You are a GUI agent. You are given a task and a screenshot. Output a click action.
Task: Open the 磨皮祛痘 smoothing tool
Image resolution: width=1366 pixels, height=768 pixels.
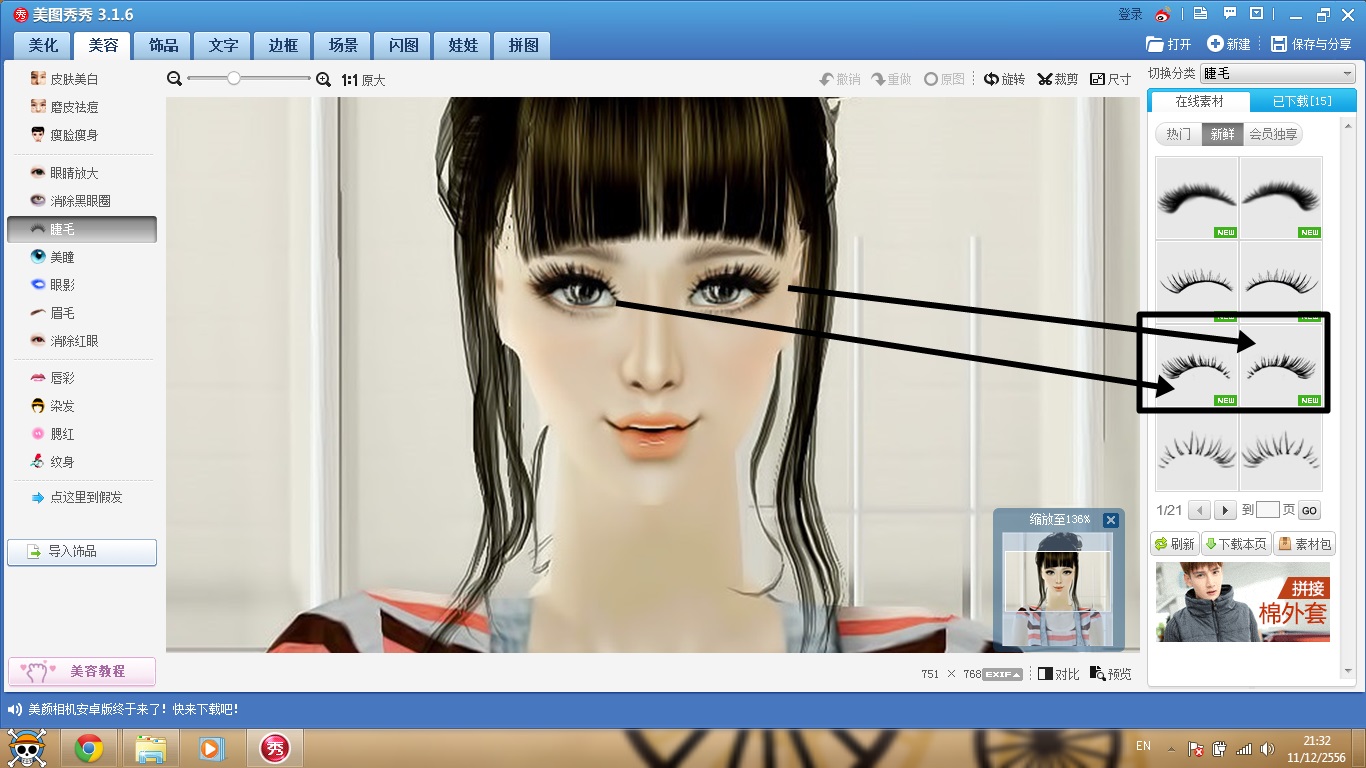tap(64, 107)
